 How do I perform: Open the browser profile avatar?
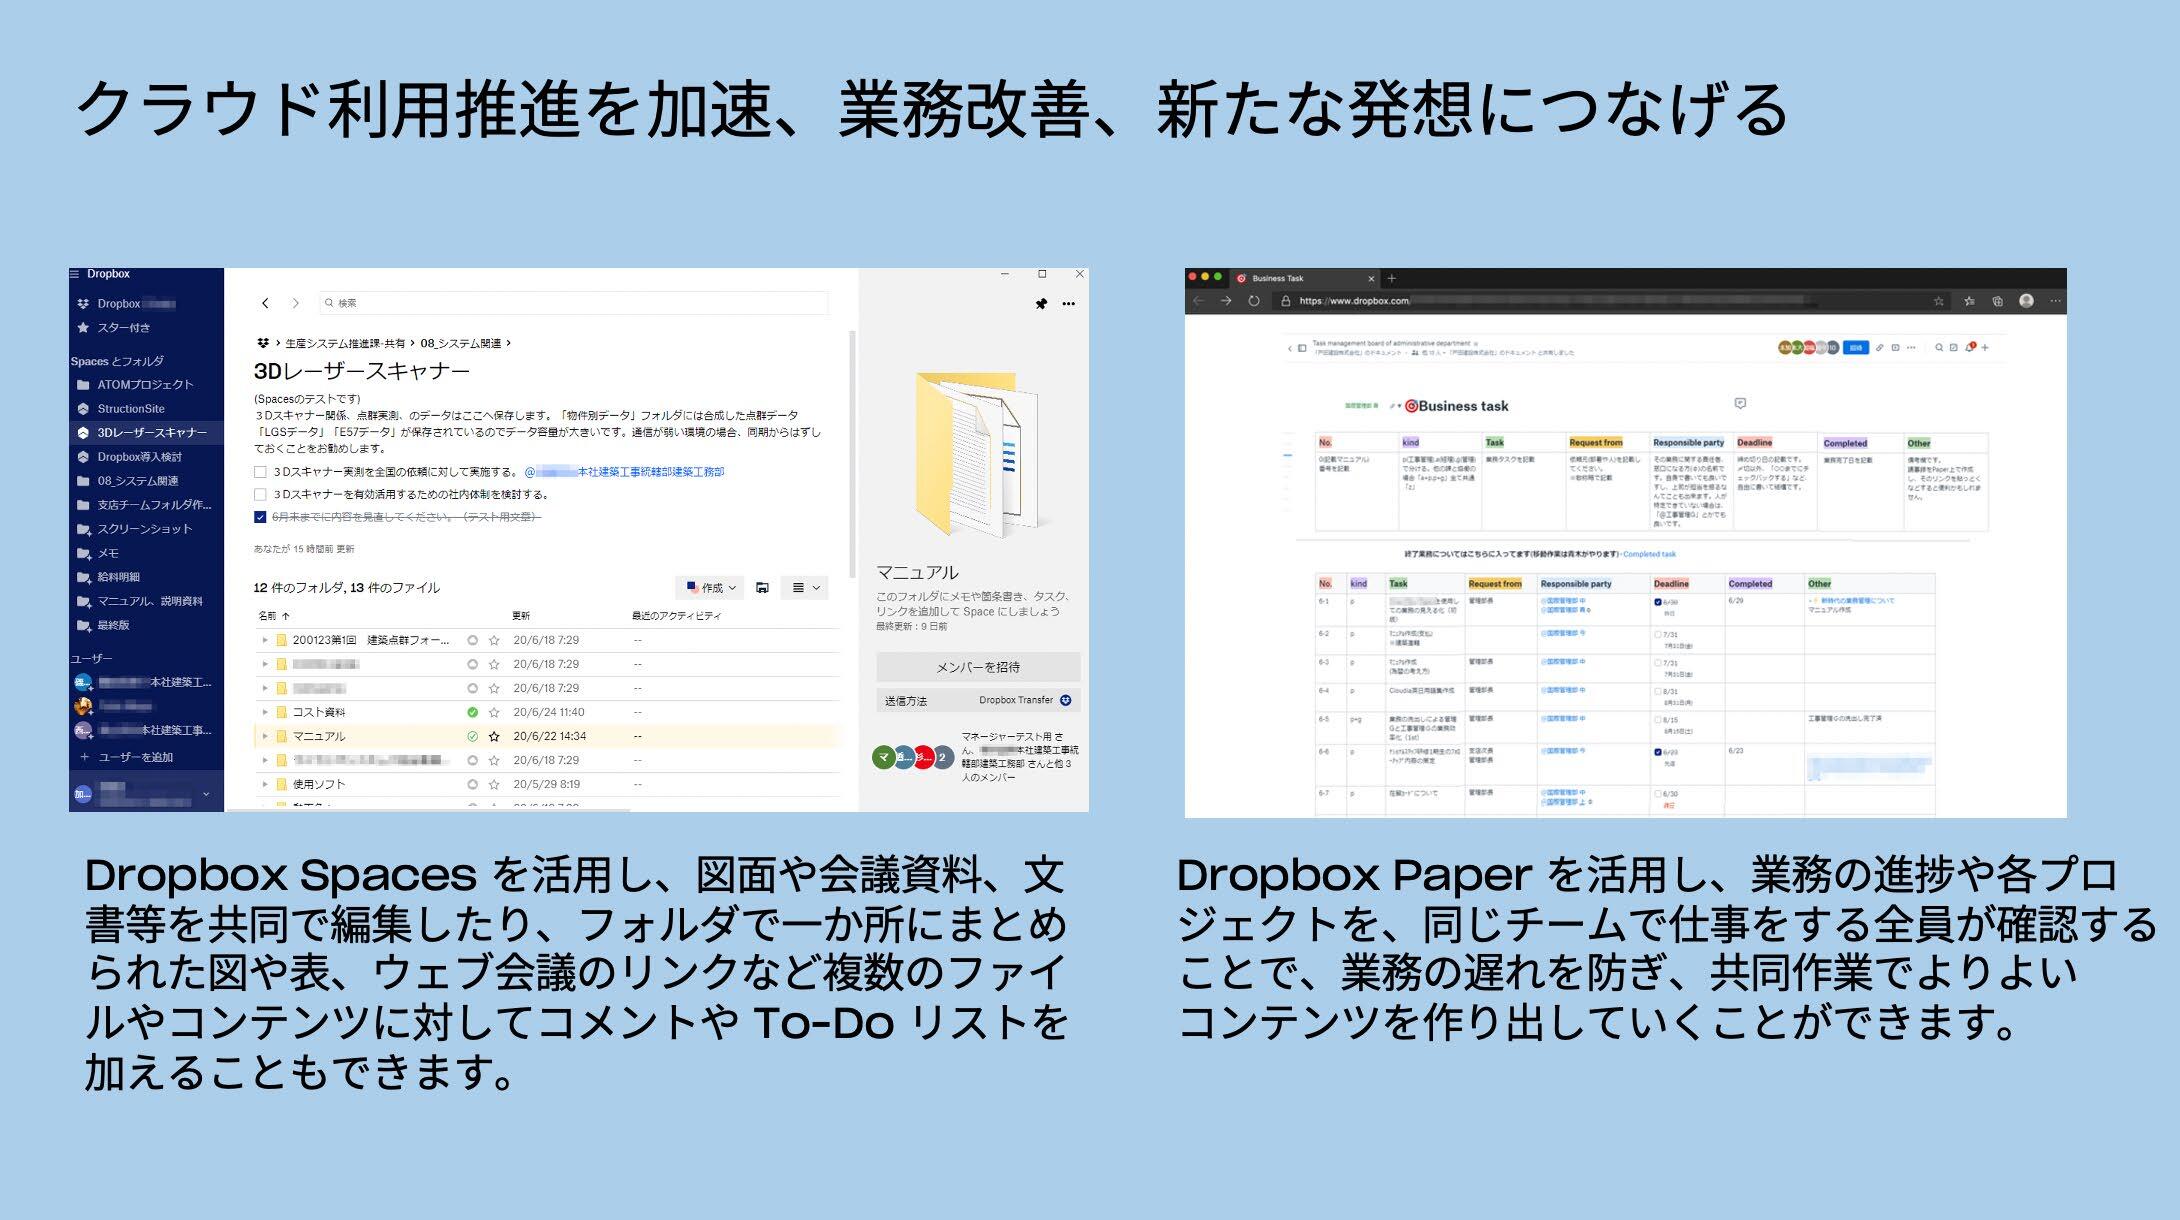click(2026, 300)
